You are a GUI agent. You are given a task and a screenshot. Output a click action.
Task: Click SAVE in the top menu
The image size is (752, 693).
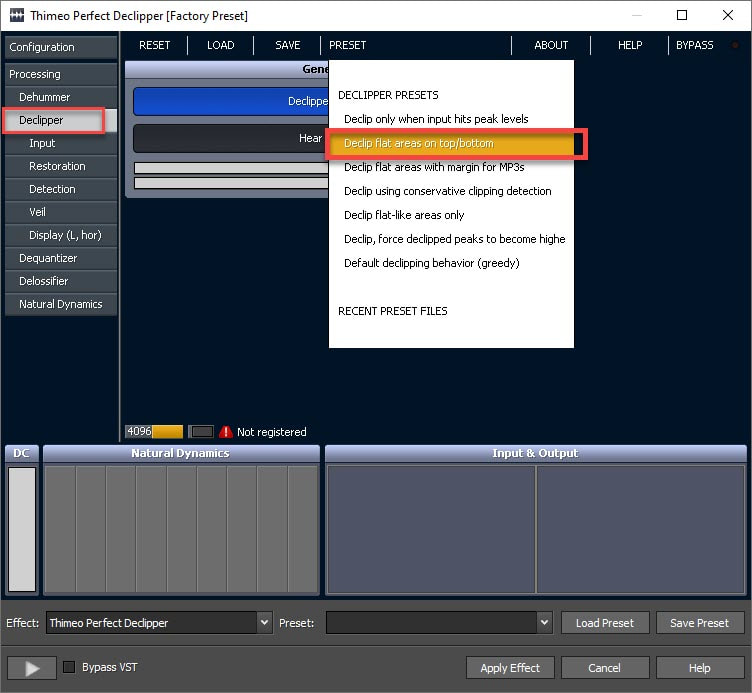click(x=288, y=45)
